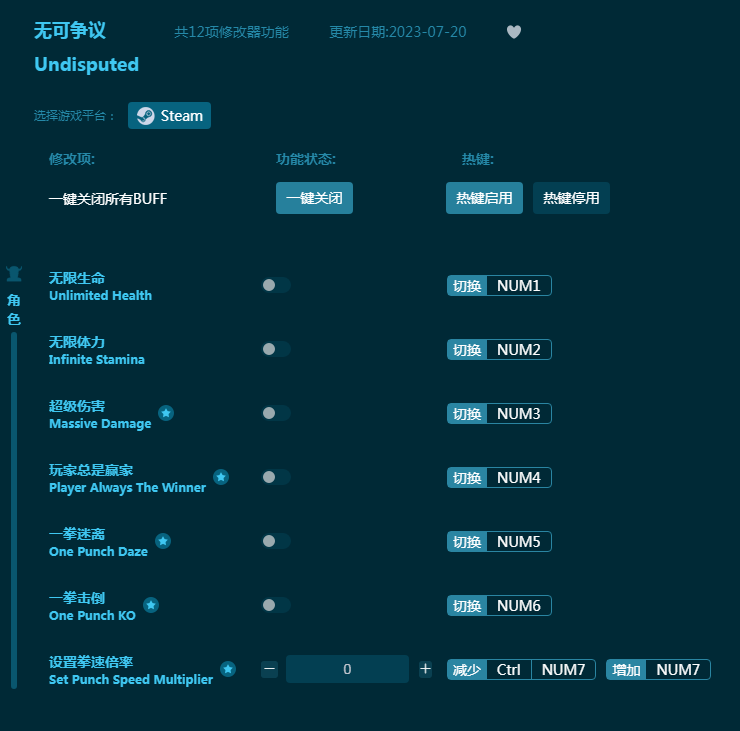Screen dimensions: 740x731
Task: Click the heart favorite icon
Action: coord(513,32)
